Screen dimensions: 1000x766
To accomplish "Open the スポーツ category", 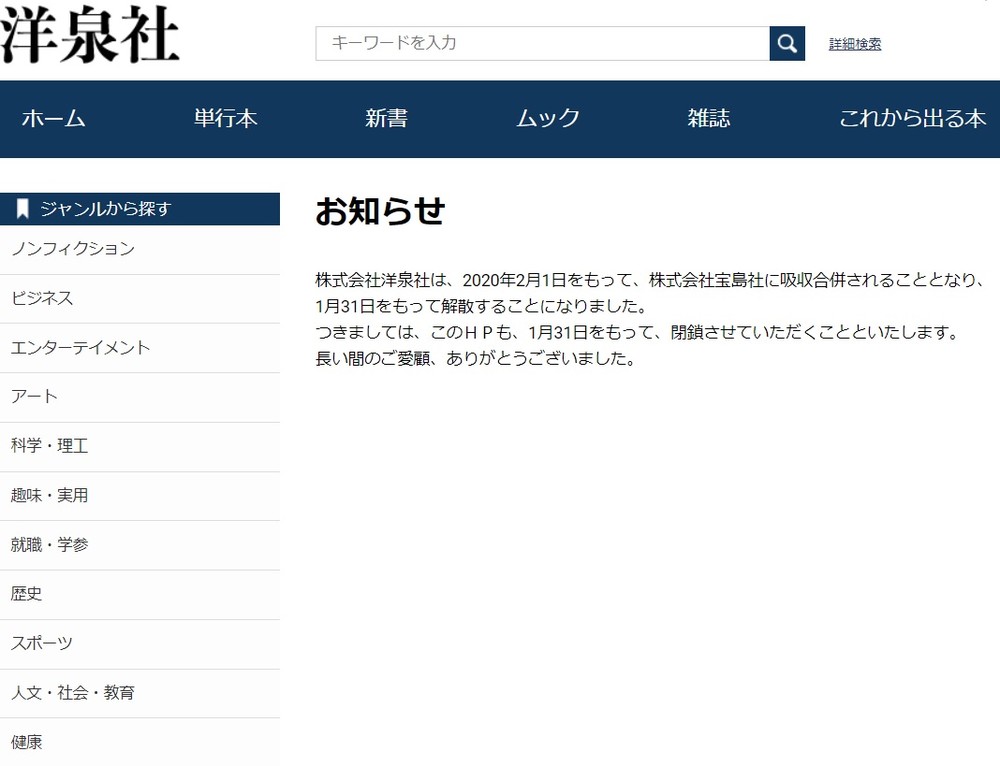I will point(40,644).
